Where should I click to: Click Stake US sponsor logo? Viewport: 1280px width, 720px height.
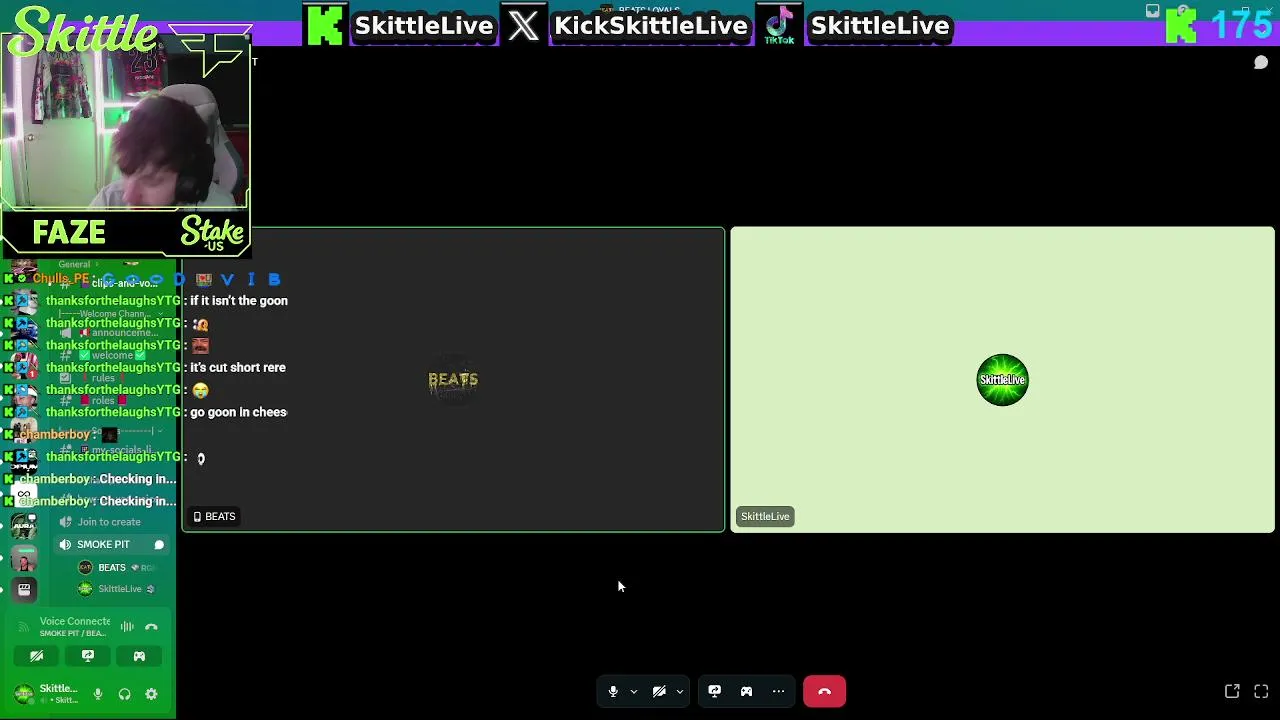pos(213,234)
